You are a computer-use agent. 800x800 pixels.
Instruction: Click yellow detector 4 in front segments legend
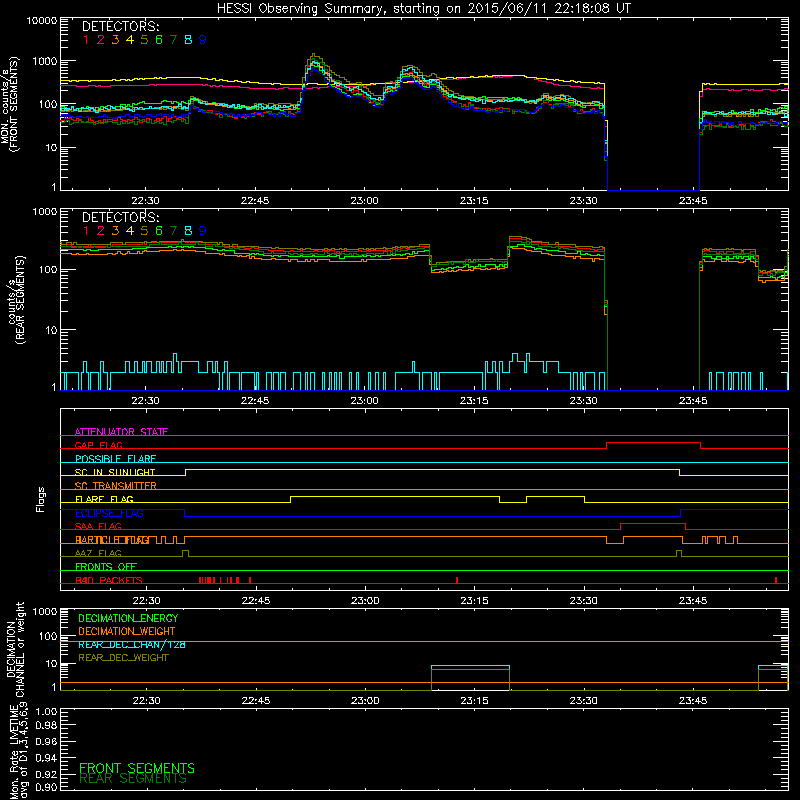130,40
